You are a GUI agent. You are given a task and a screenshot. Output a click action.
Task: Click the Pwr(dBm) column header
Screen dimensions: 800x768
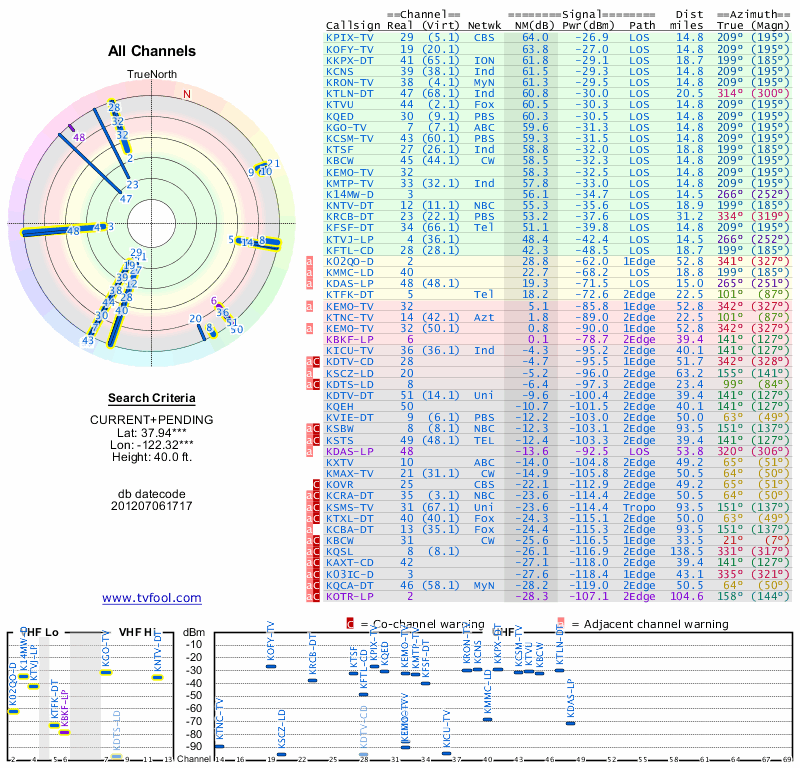(588, 26)
